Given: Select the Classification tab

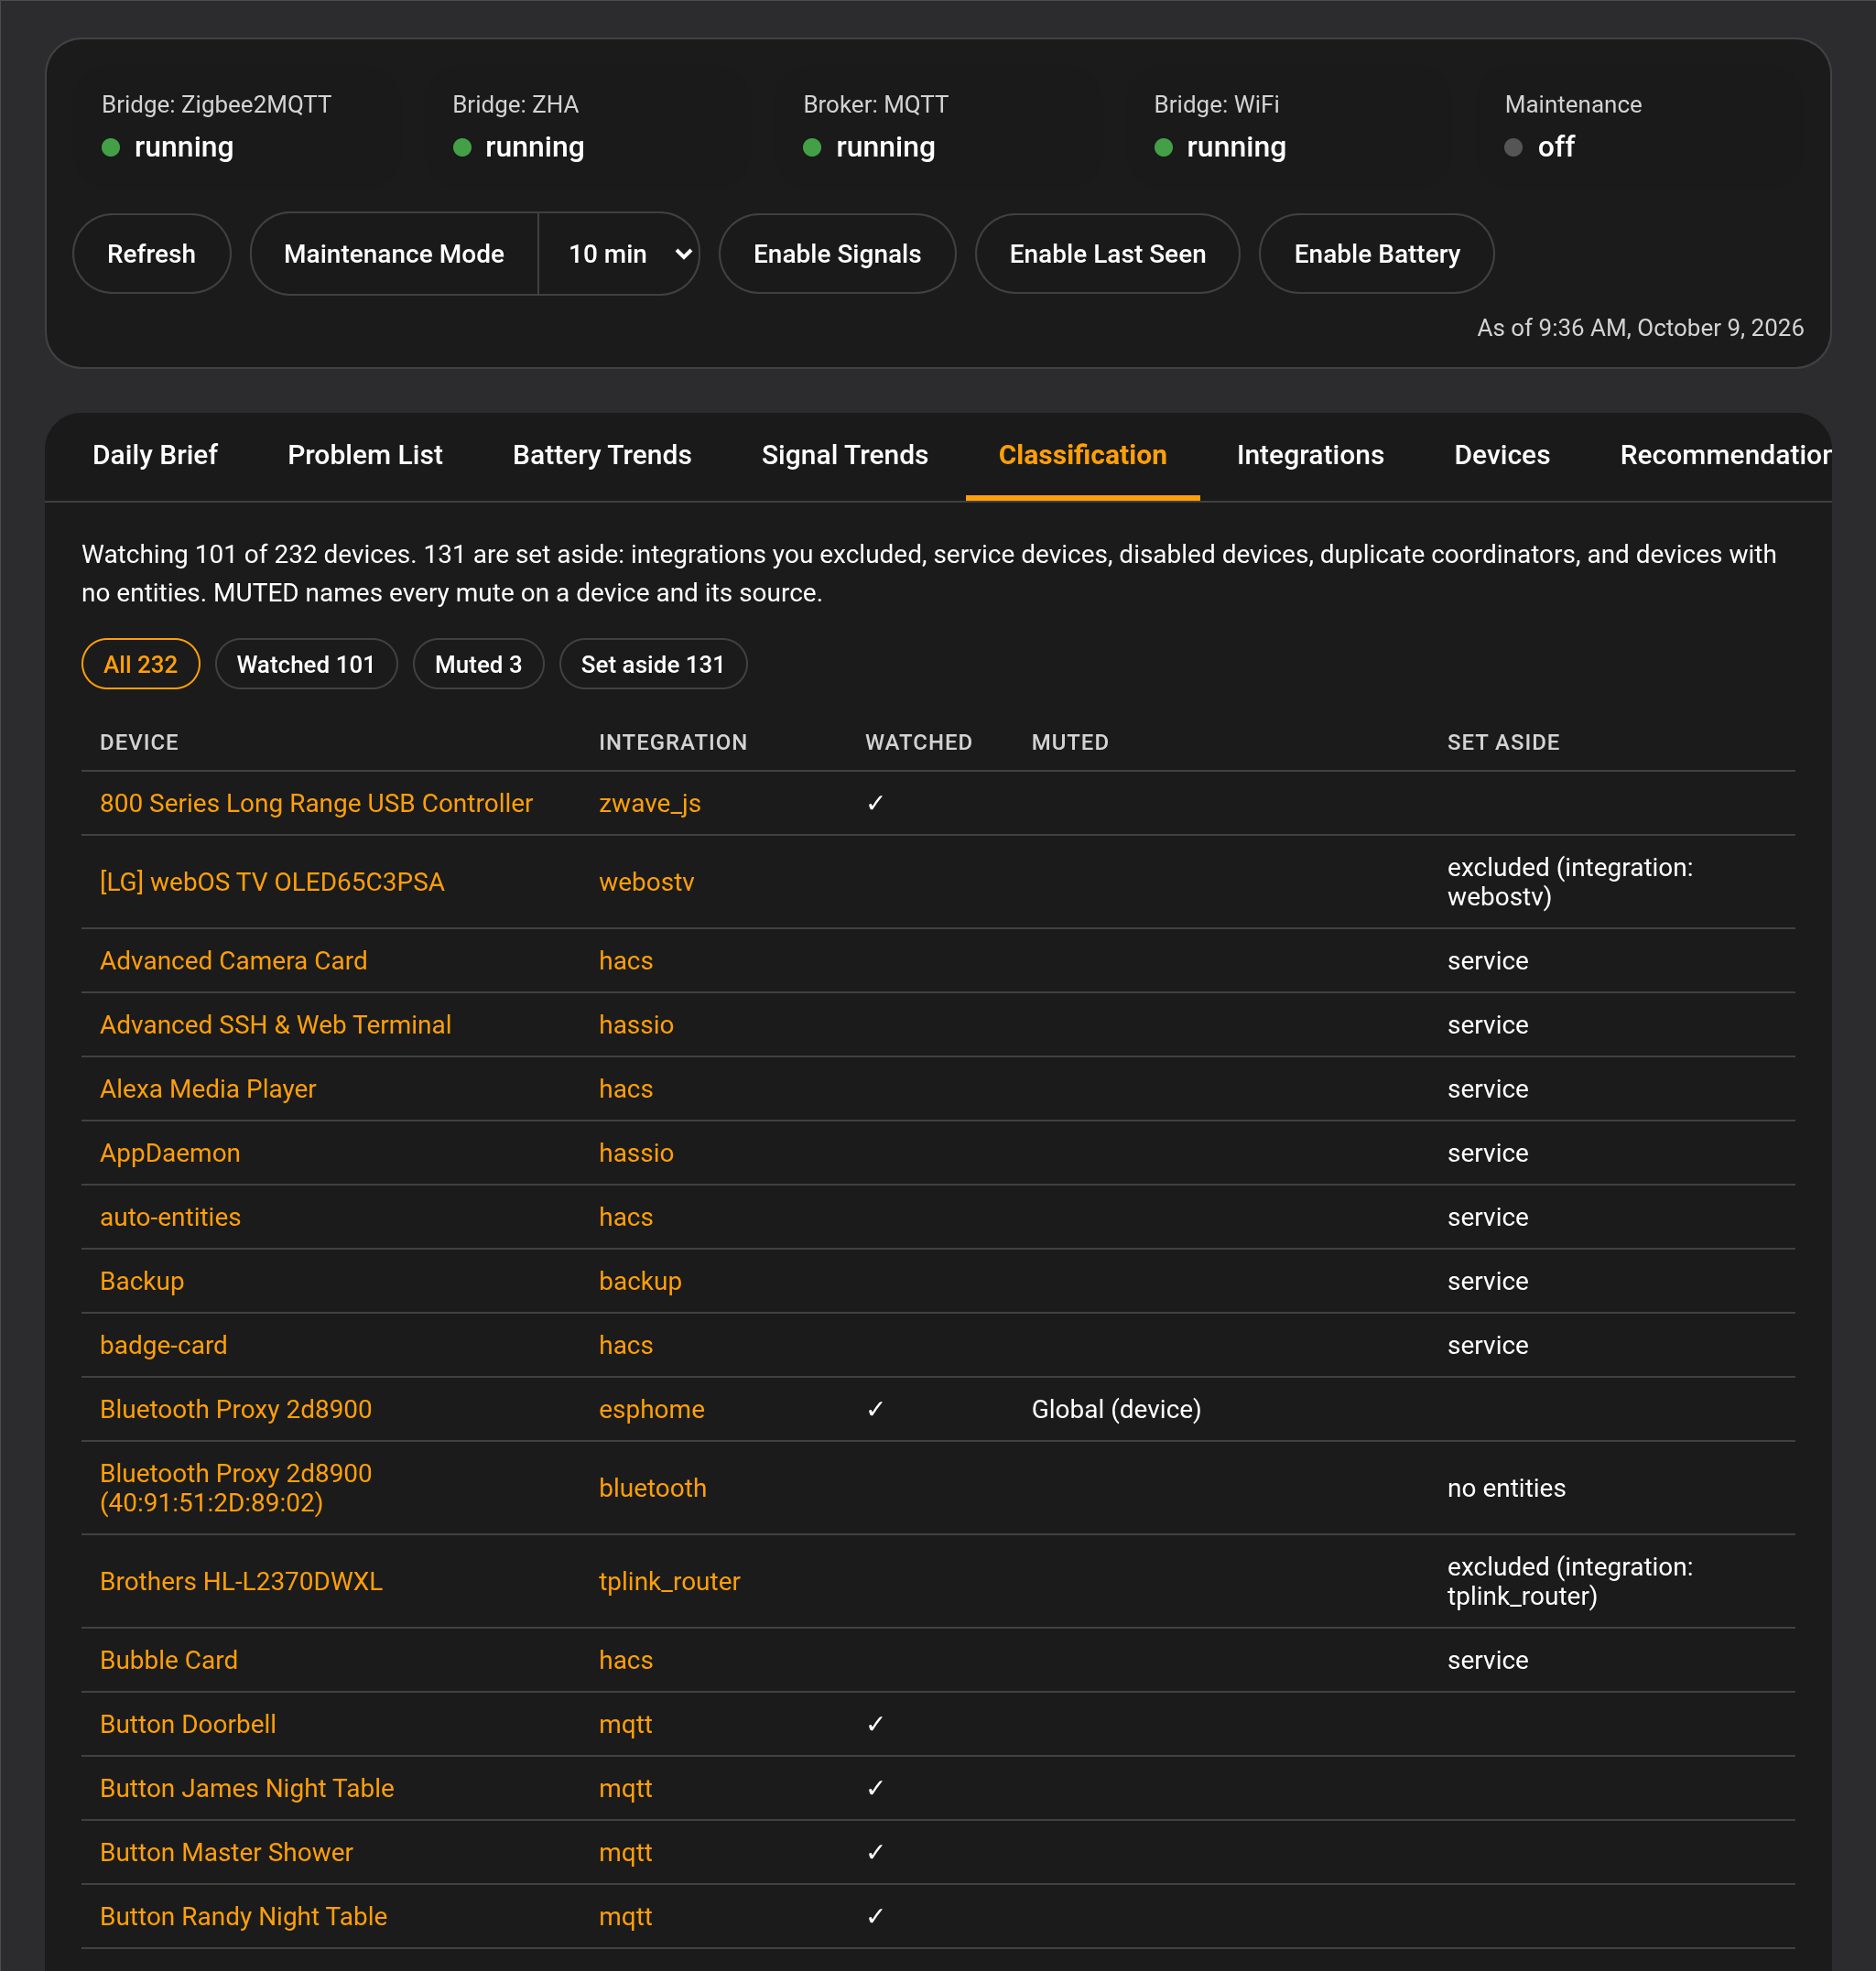Looking at the screenshot, I should point(1082,455).
